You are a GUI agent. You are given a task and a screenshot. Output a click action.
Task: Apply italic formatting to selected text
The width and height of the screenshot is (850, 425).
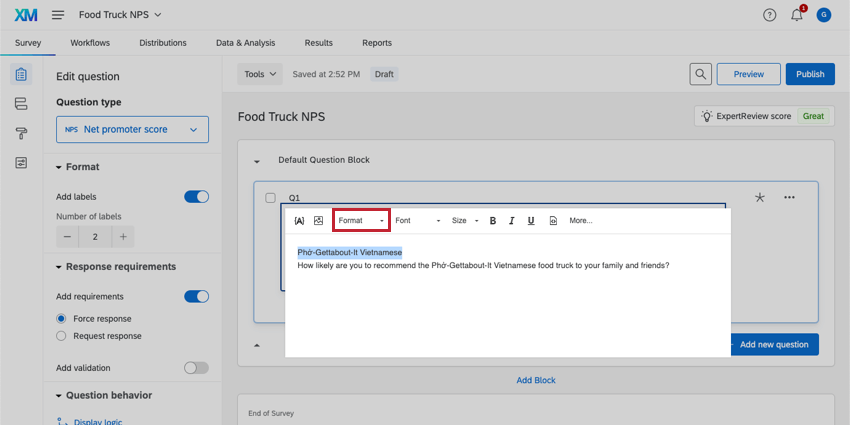click(511, 220)
